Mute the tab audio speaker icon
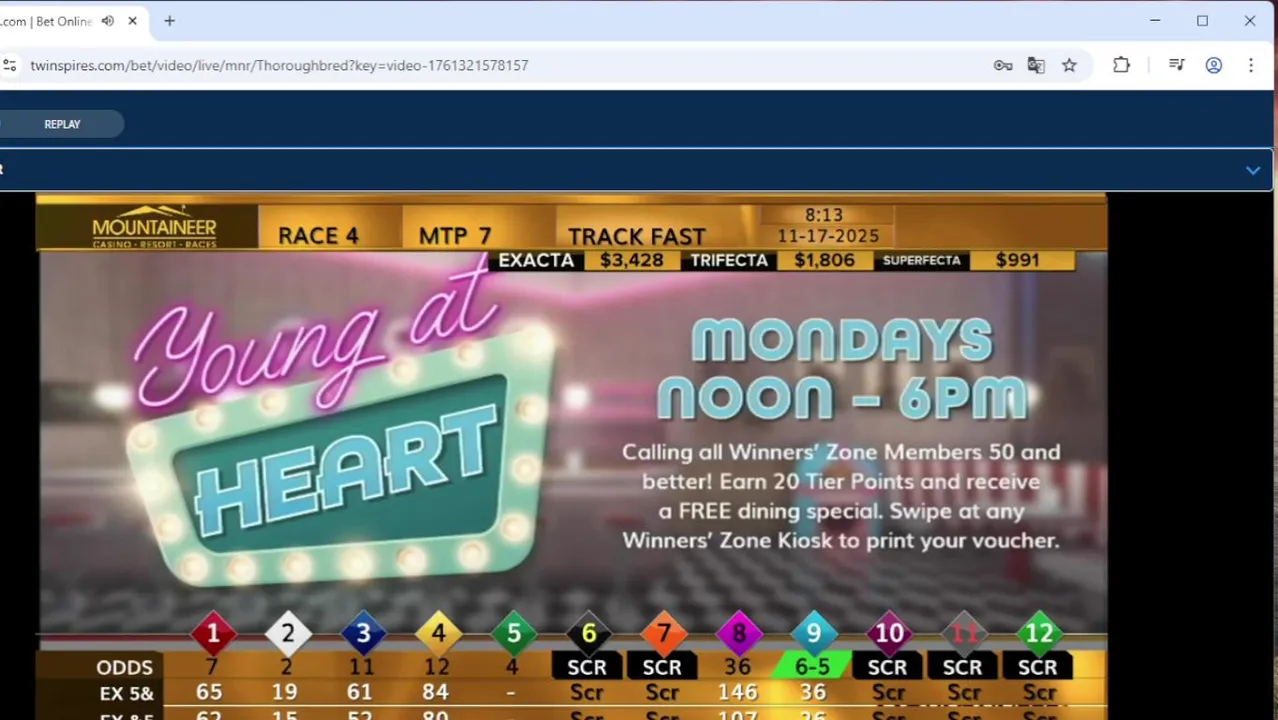The height and width of the screenshot is (720, 1278). pos(108,21)
